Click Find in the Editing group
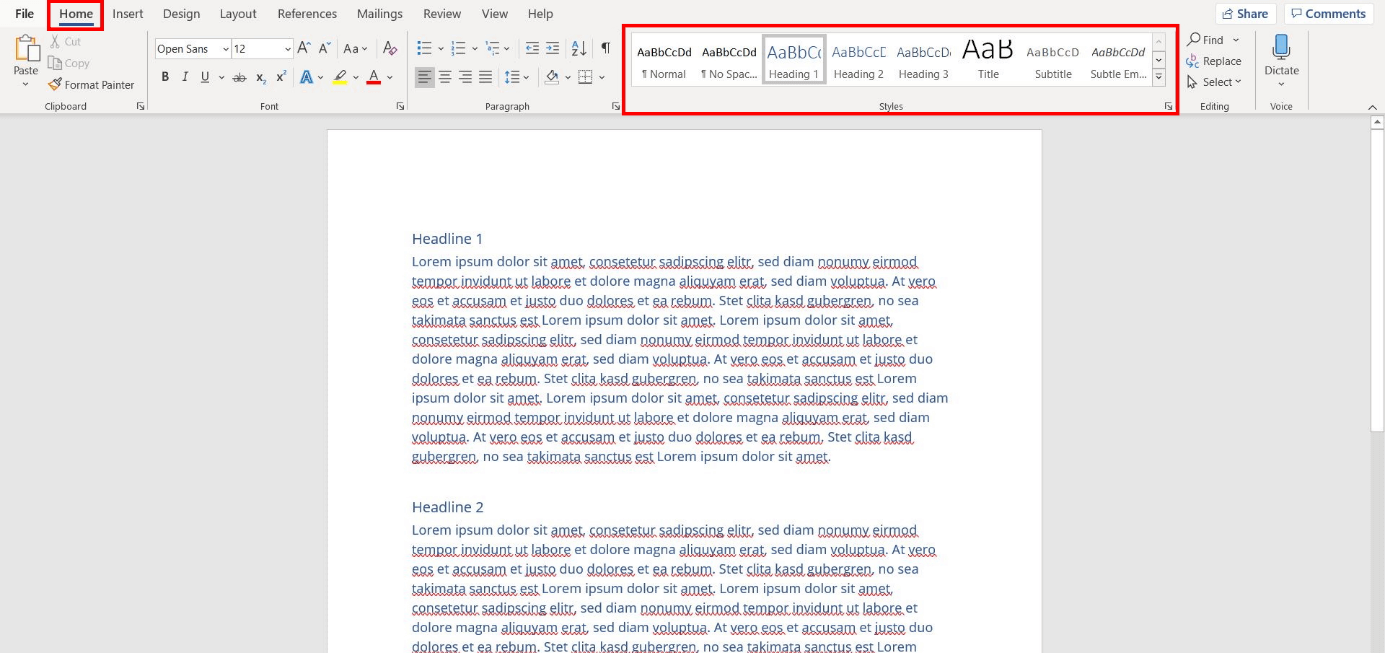This screenshot has width=1385, height=653. click(x=1205, y=40)
